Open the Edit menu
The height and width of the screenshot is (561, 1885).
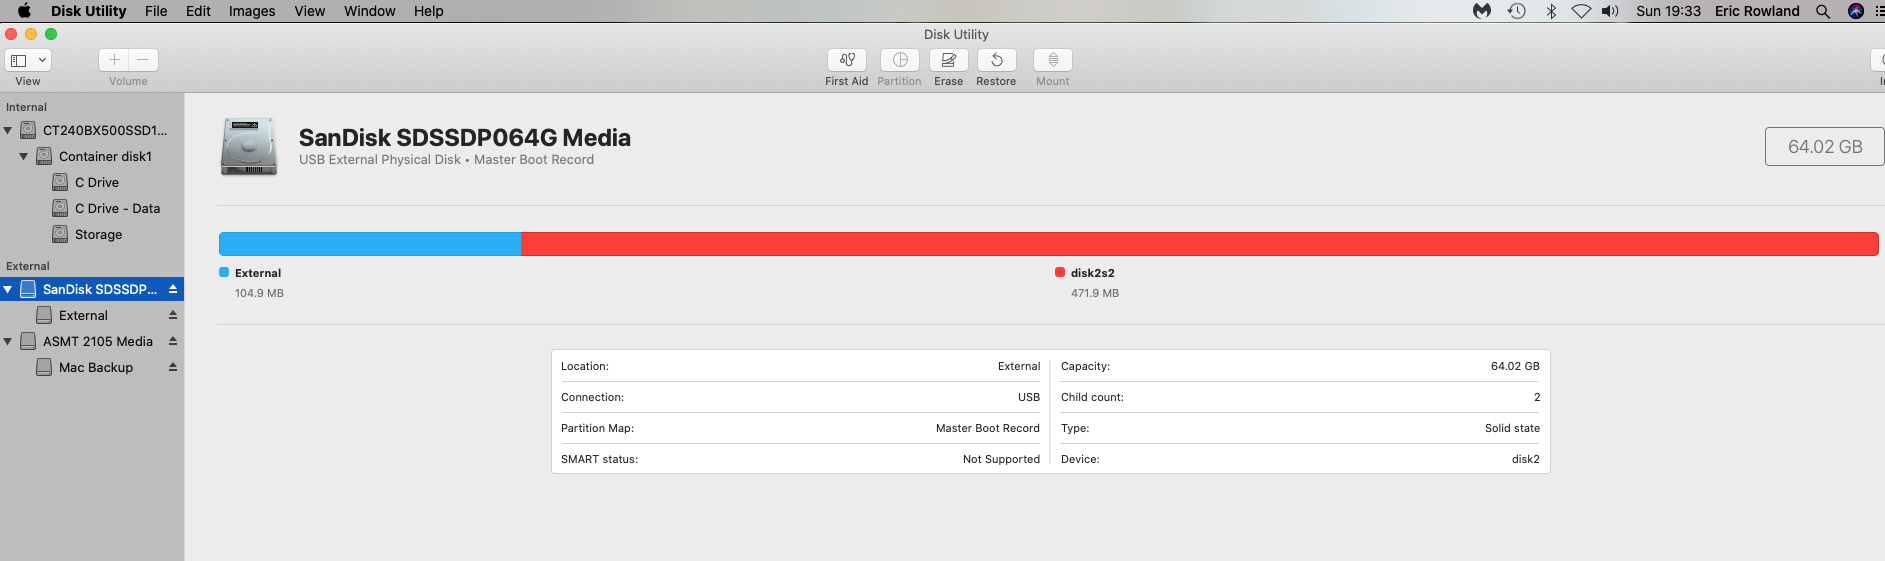(198, 11)
